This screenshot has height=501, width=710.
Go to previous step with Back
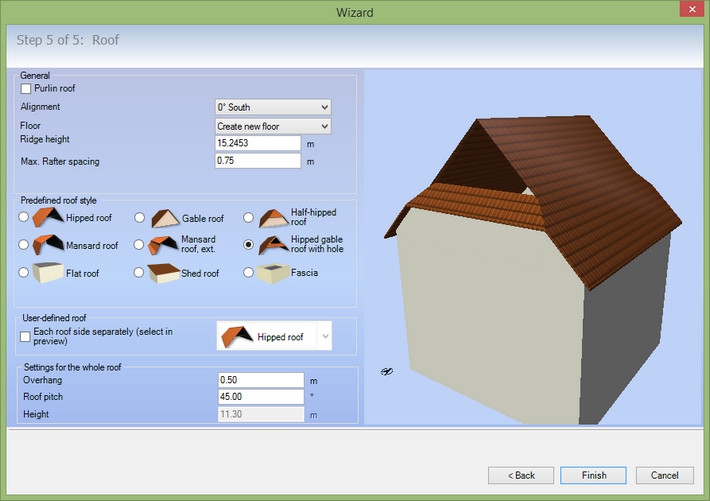coord(521,475)
